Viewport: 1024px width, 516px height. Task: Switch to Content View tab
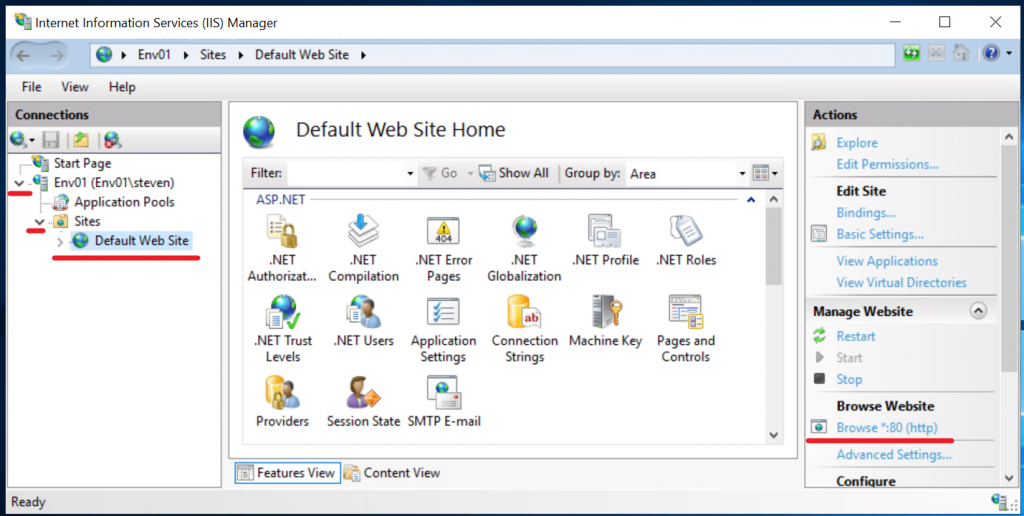click(x=392, y=473)
